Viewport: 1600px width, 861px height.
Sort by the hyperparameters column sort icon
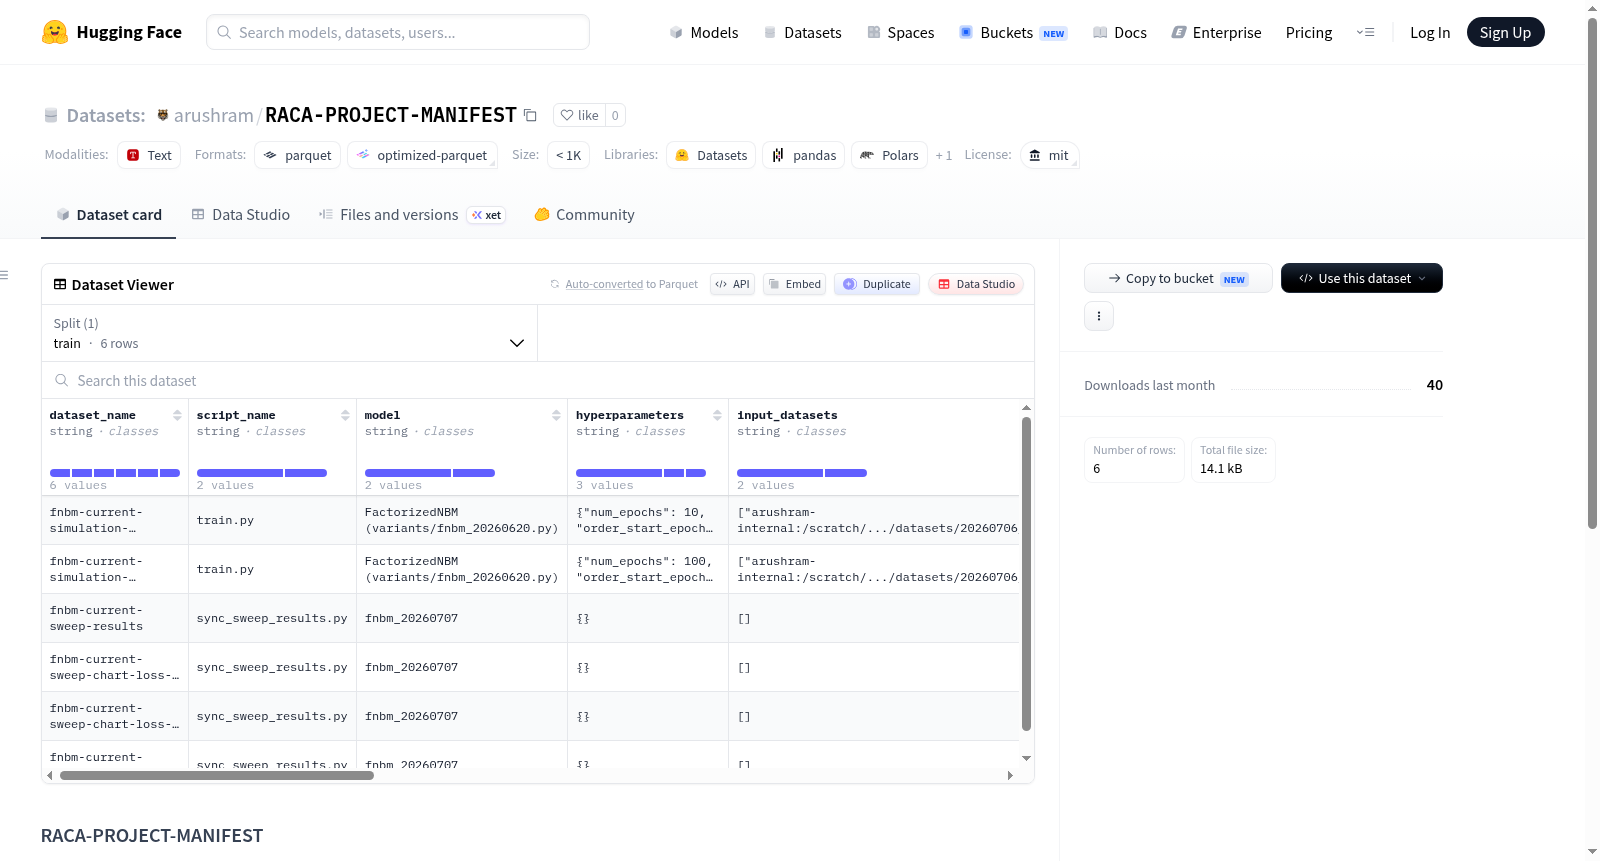pos(717,415)
